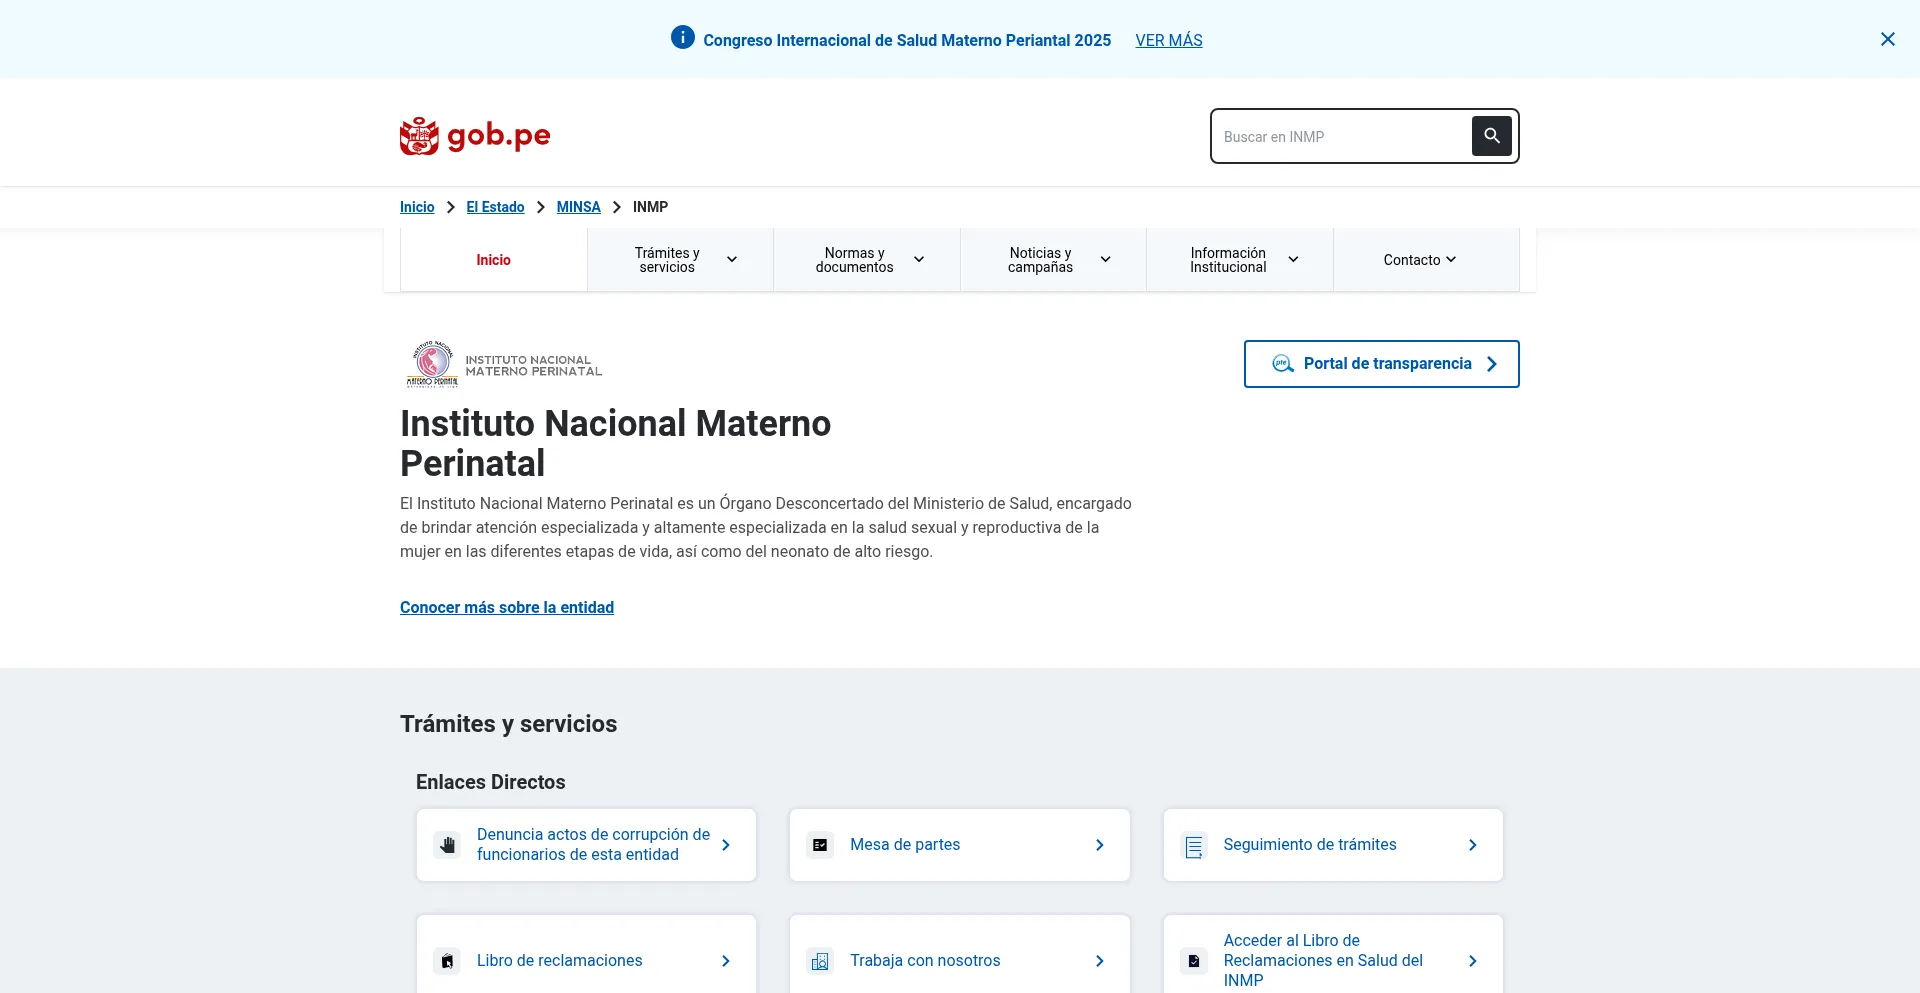Screen dimensions: 1920x993
Task: Click the Trabaja con nosotros icon
Action: tap(820, 961)
